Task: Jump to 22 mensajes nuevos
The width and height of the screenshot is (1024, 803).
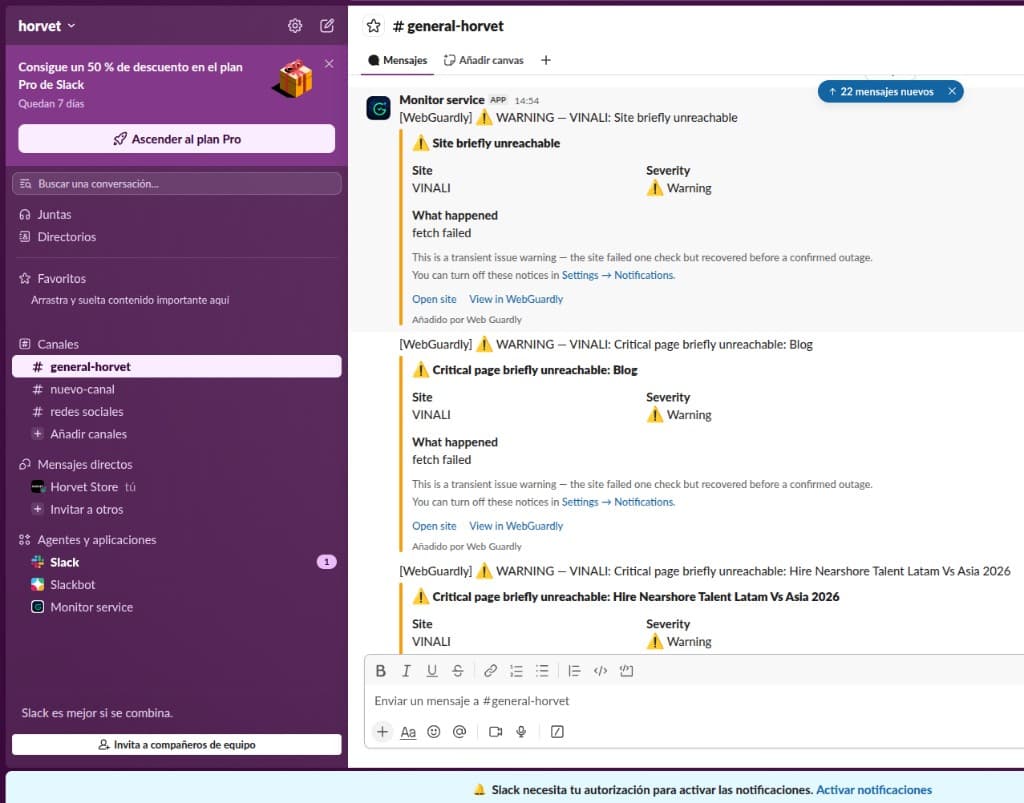Action: (x=881, y=91)
